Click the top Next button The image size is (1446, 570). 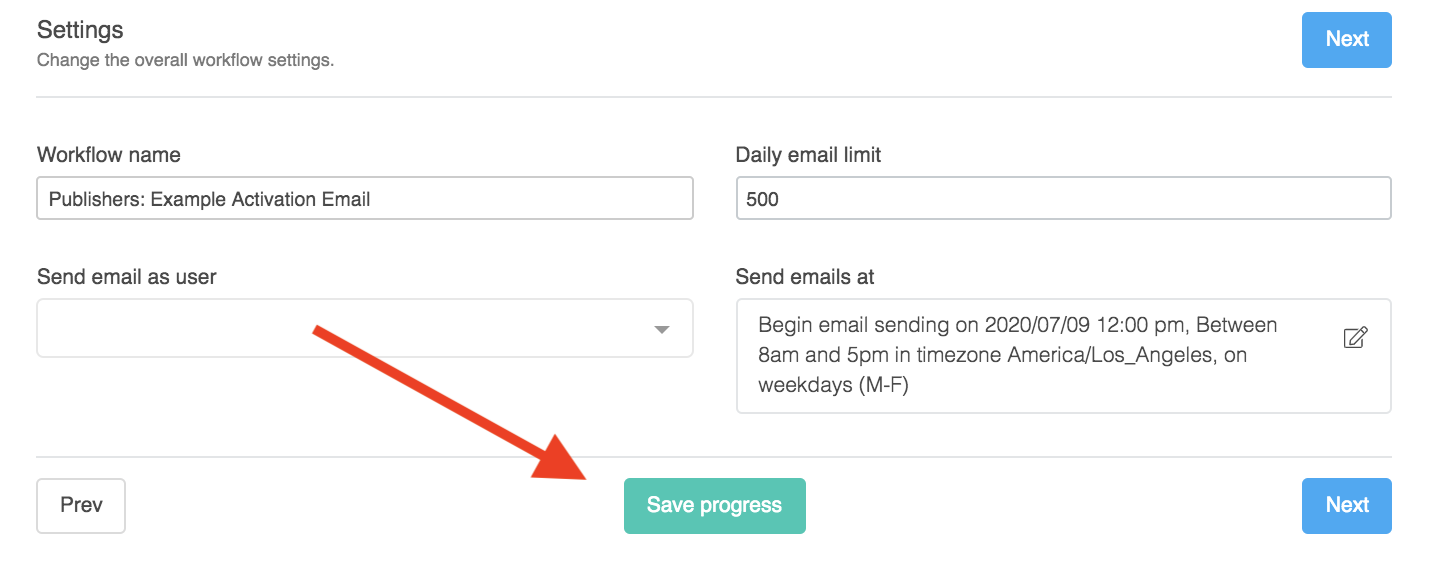click(x=1346, y=39)
